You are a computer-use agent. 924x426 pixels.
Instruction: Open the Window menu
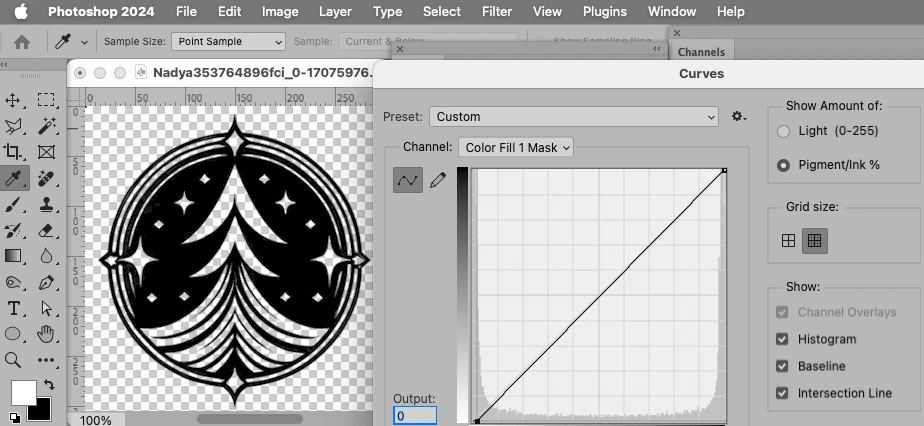(672, 11)
